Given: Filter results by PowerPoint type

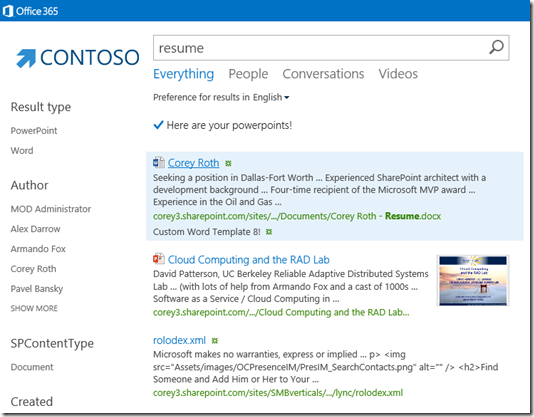Looking at the screenshot, I should coord(34,130).
